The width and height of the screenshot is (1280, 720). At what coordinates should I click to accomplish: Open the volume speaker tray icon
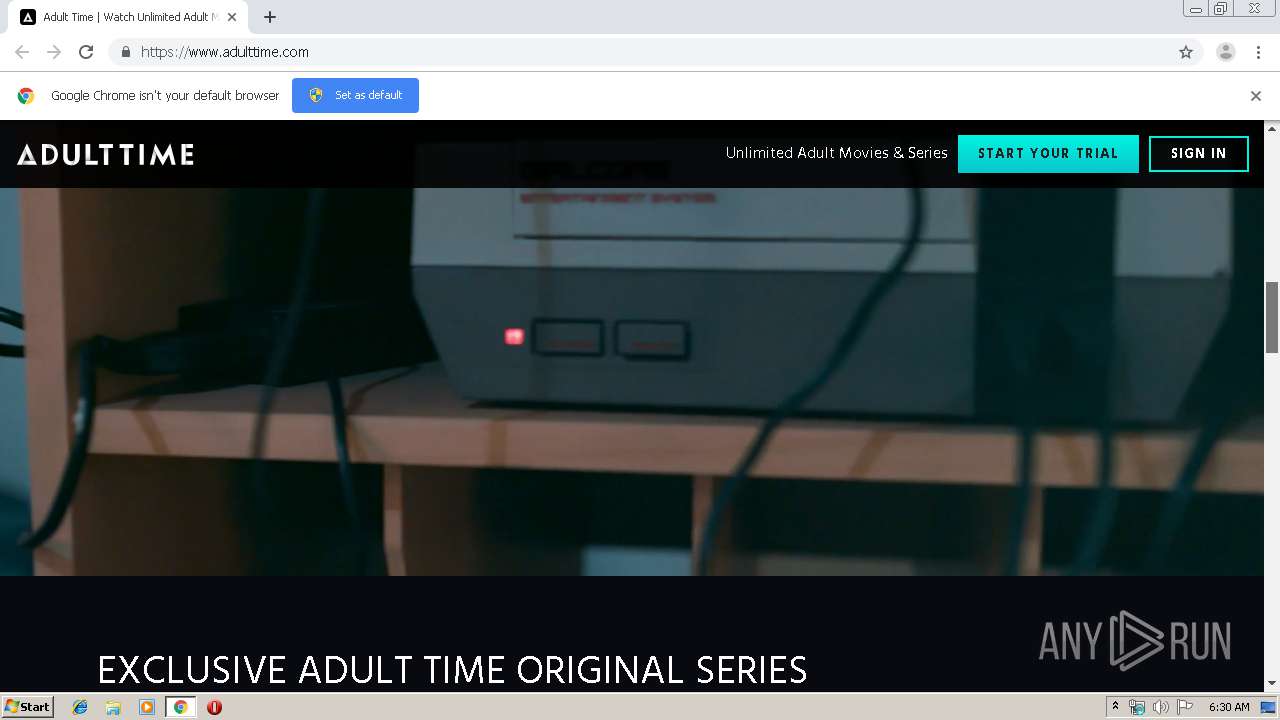tap(1160, 707)
